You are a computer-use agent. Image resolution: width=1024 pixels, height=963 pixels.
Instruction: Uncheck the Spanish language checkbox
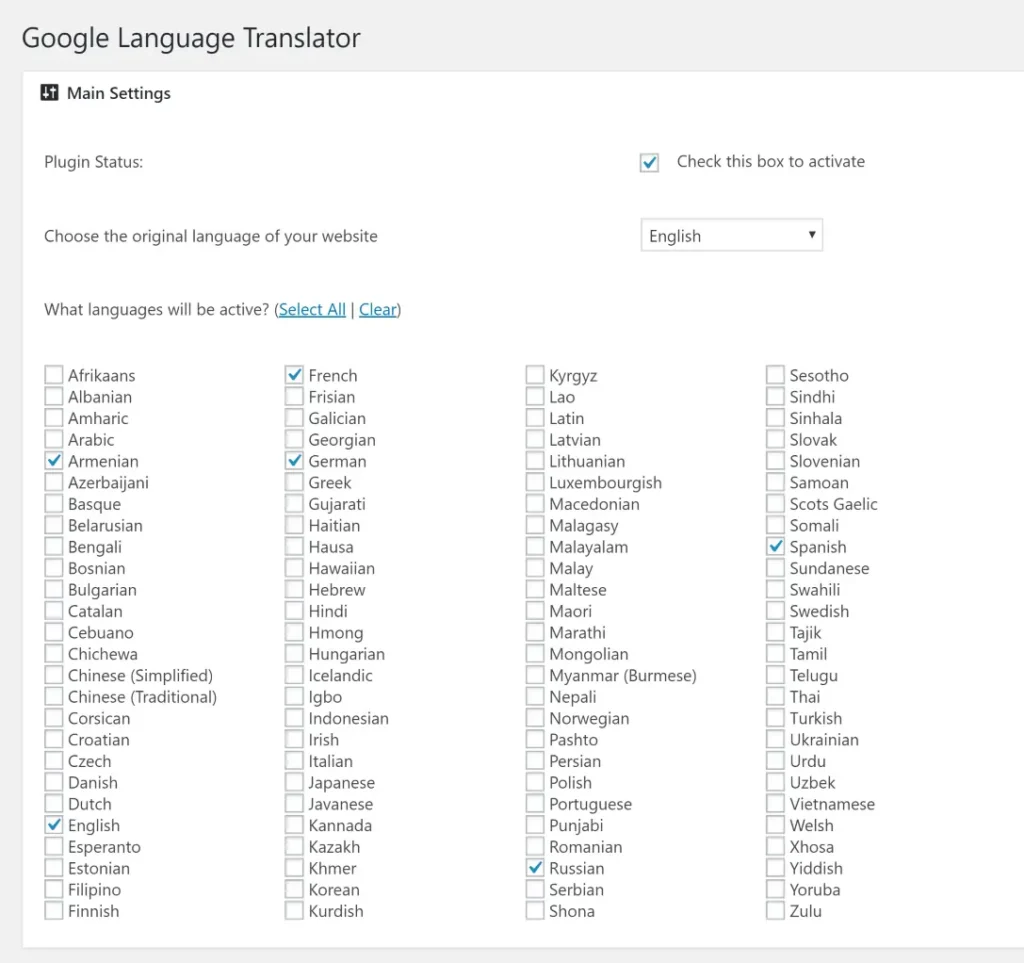(775, 546)
